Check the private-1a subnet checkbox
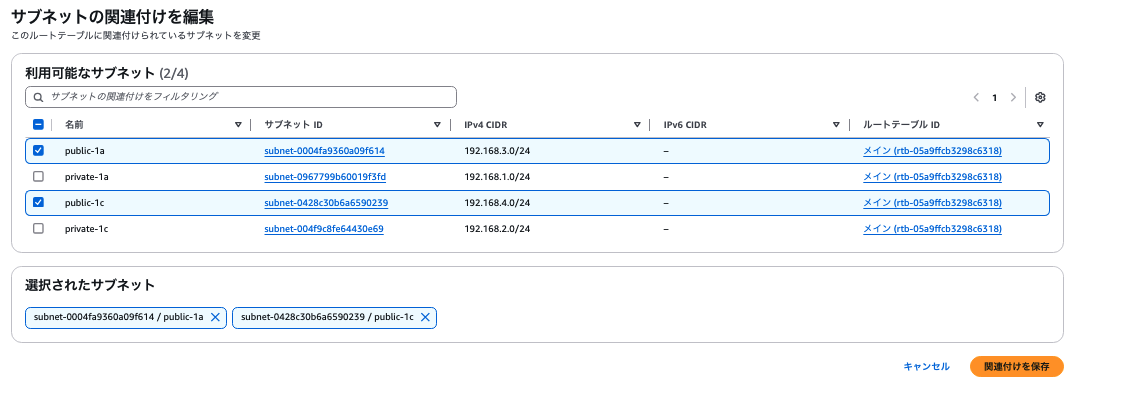The width and height of the screenshot is (1141, 405). 39,177
